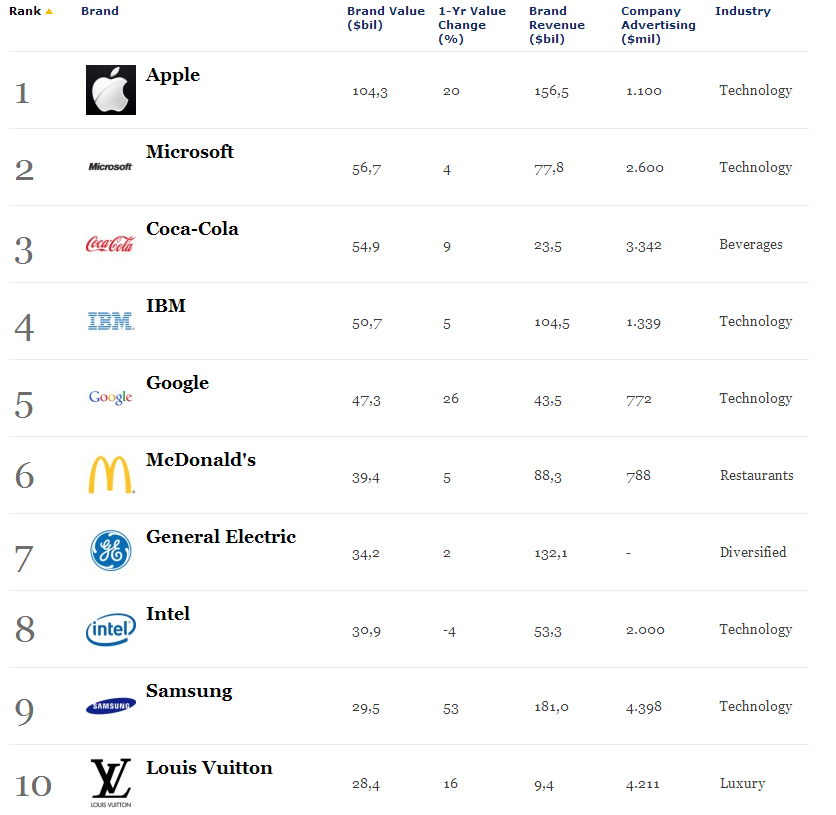Open the Louis Vuitton brand link

coord(209,768)
